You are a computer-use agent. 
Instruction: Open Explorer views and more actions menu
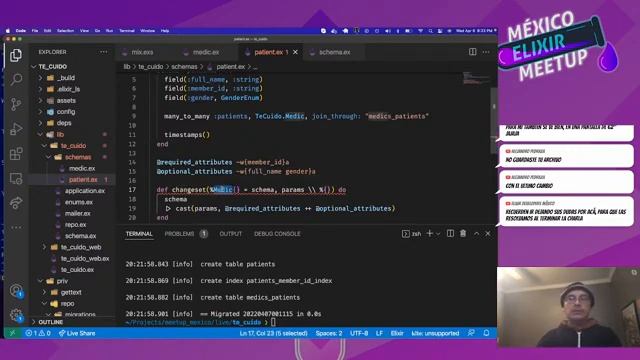coord(104,52)
